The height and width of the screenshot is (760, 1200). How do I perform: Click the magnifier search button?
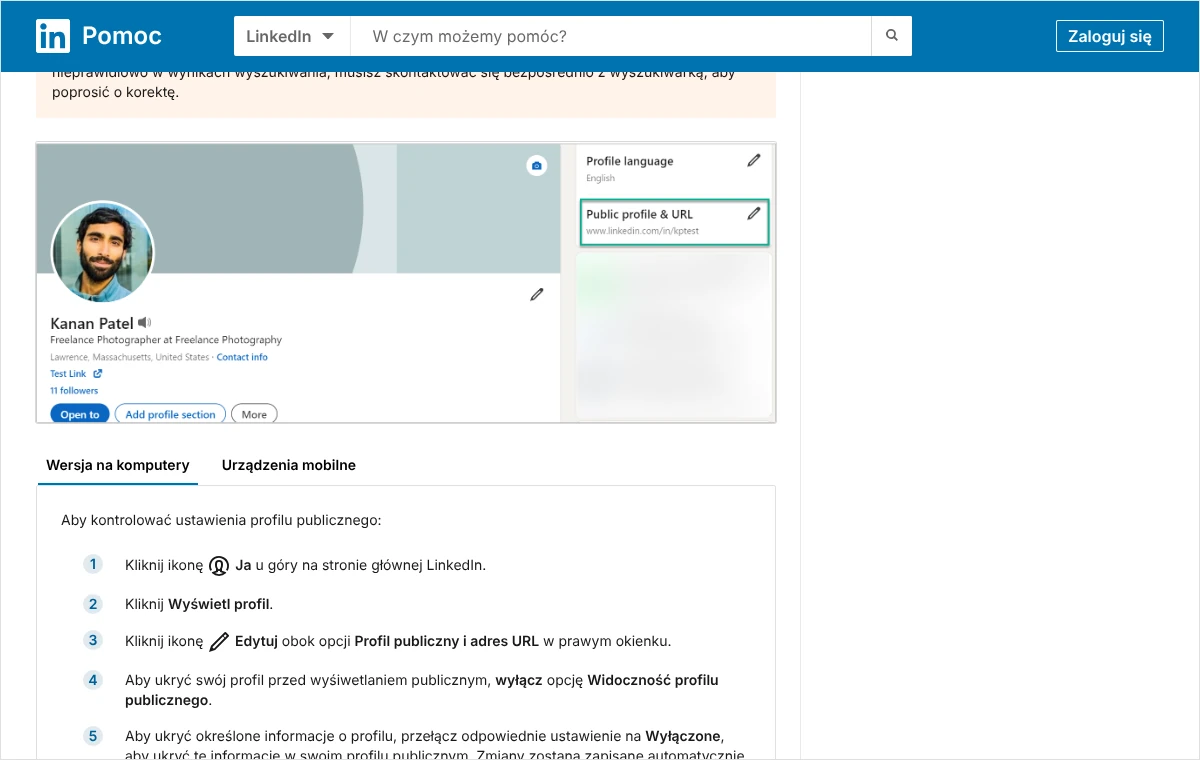[892, 36]
